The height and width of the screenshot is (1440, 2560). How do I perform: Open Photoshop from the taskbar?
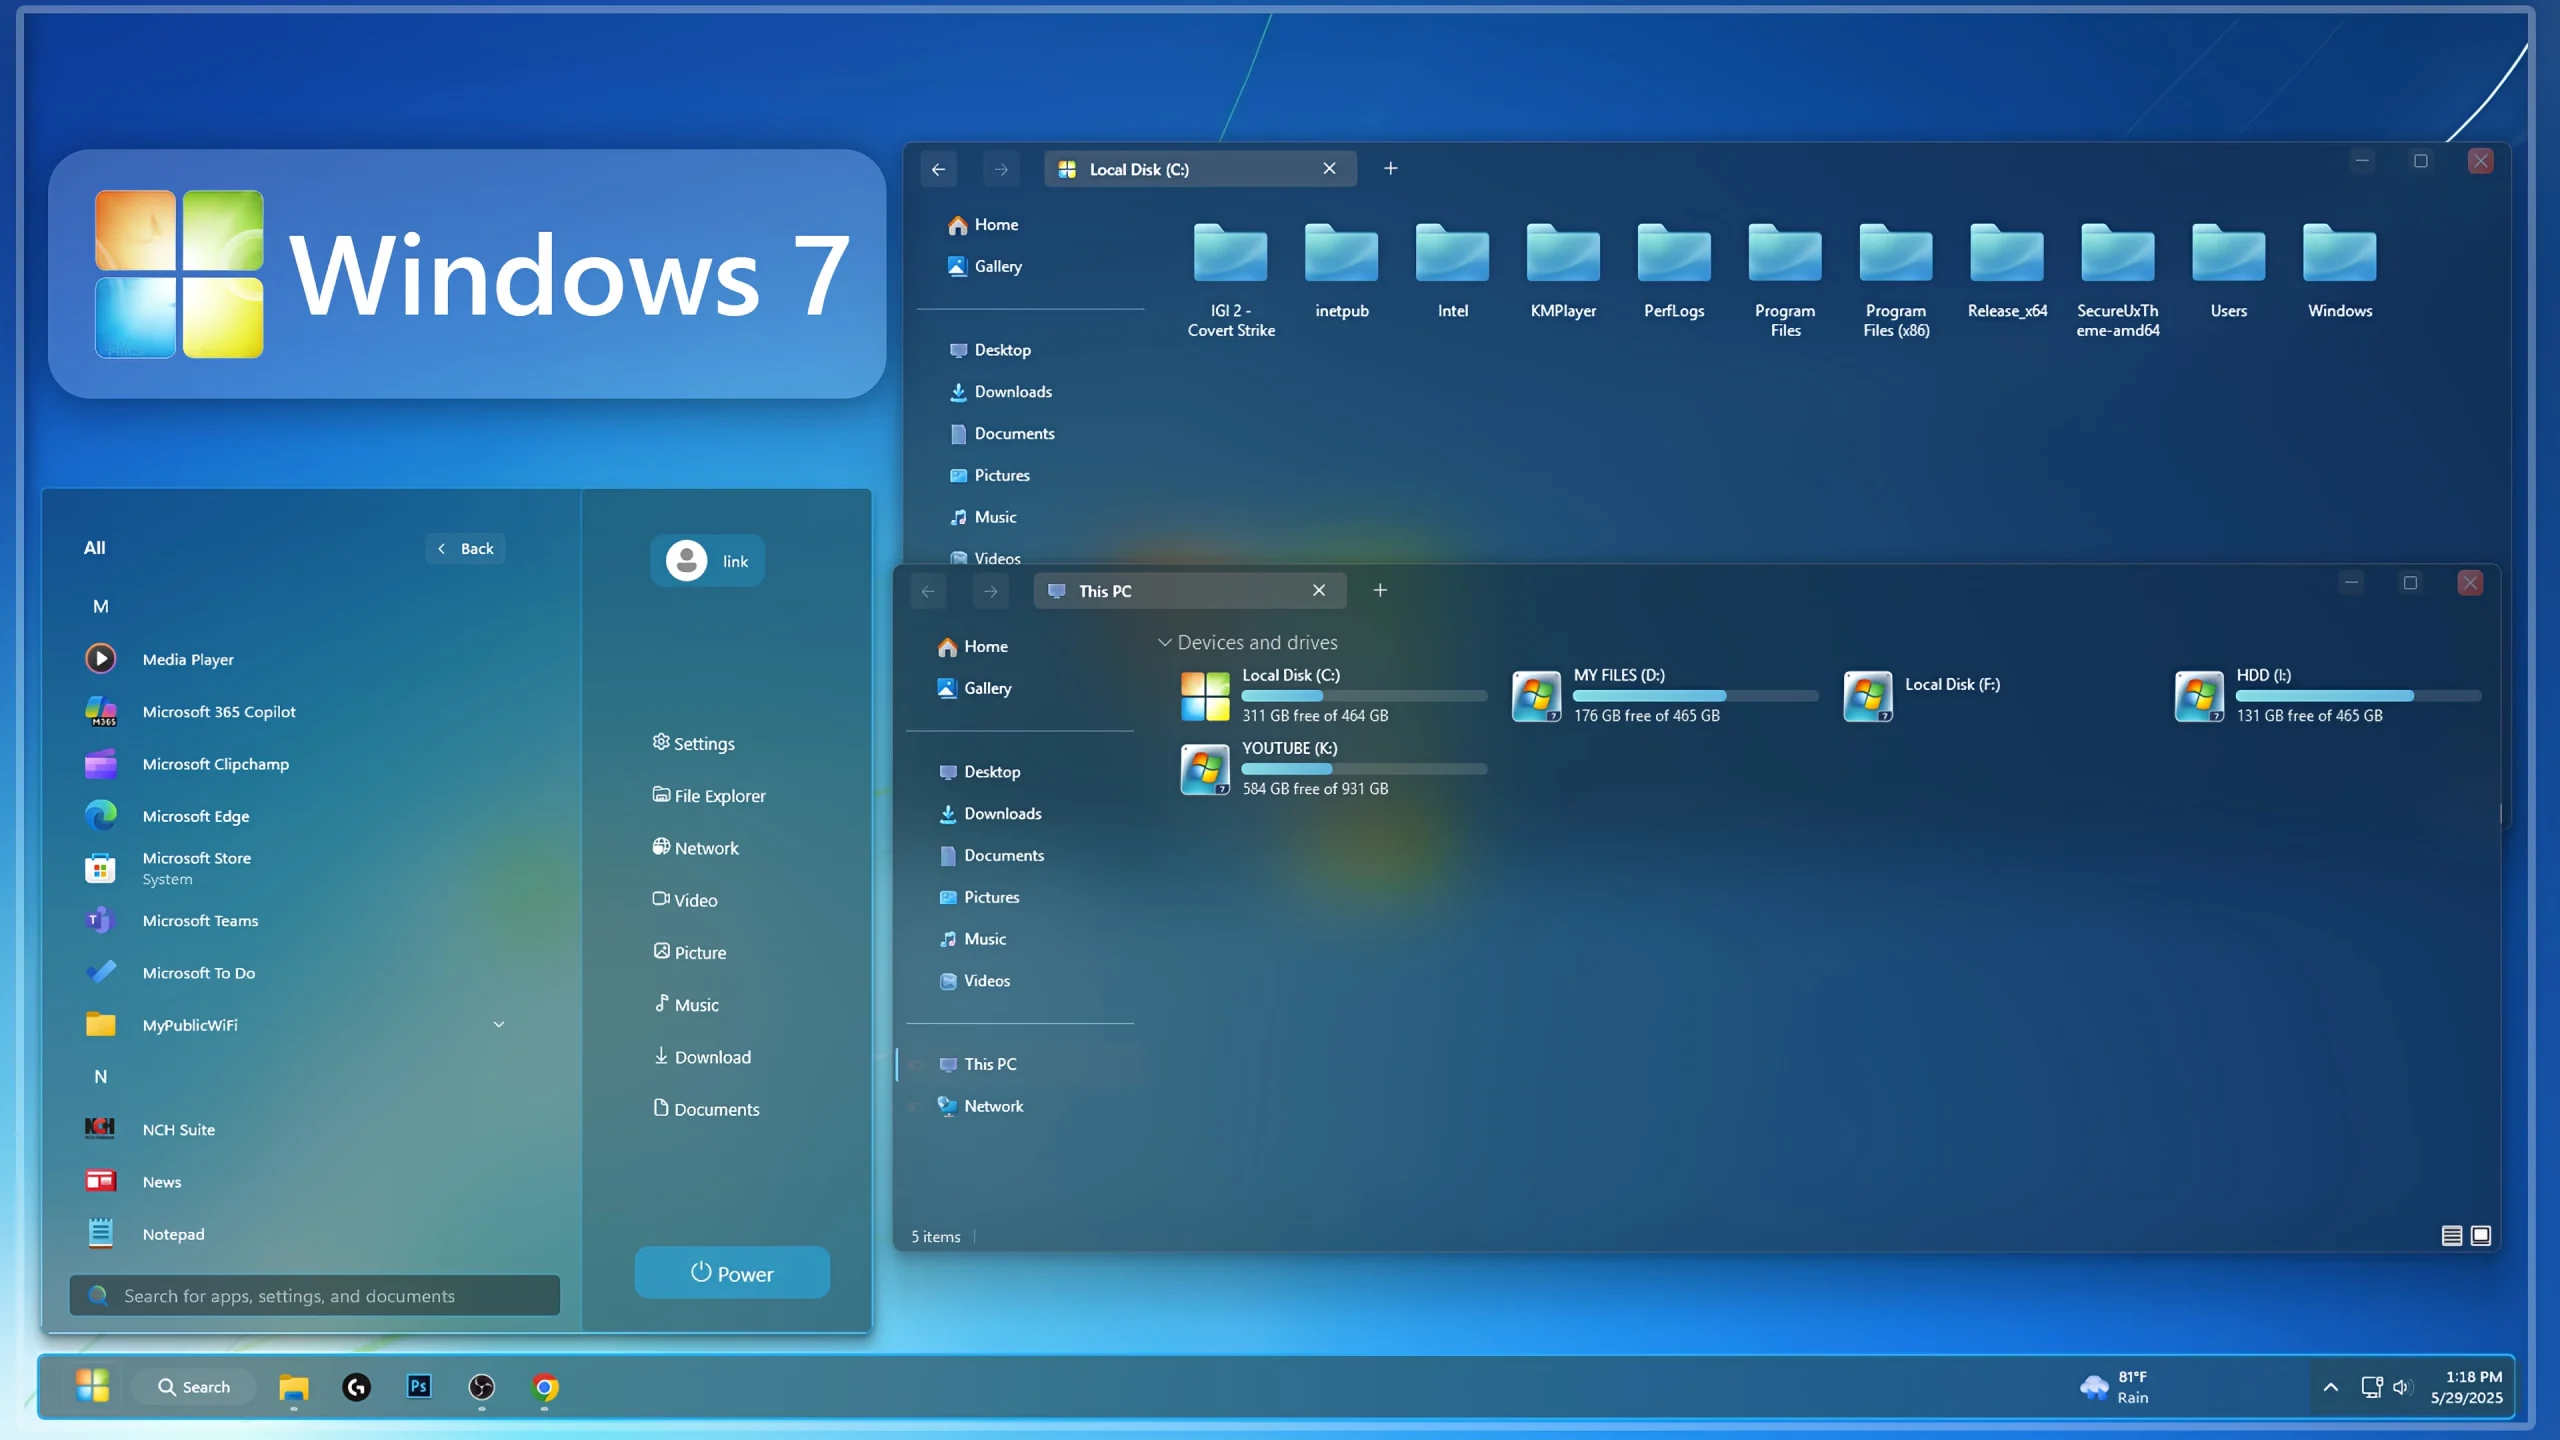(x=419, y=1386)
